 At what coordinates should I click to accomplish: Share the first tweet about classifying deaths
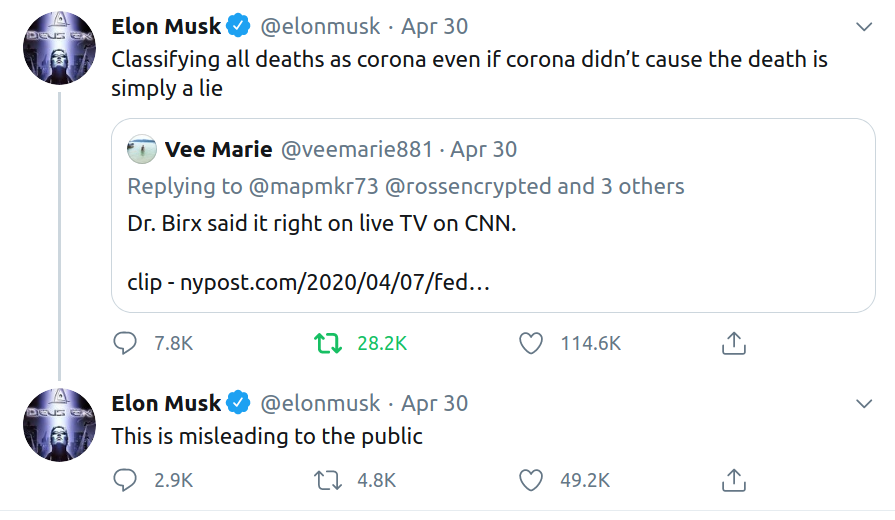tap(733, 343)
